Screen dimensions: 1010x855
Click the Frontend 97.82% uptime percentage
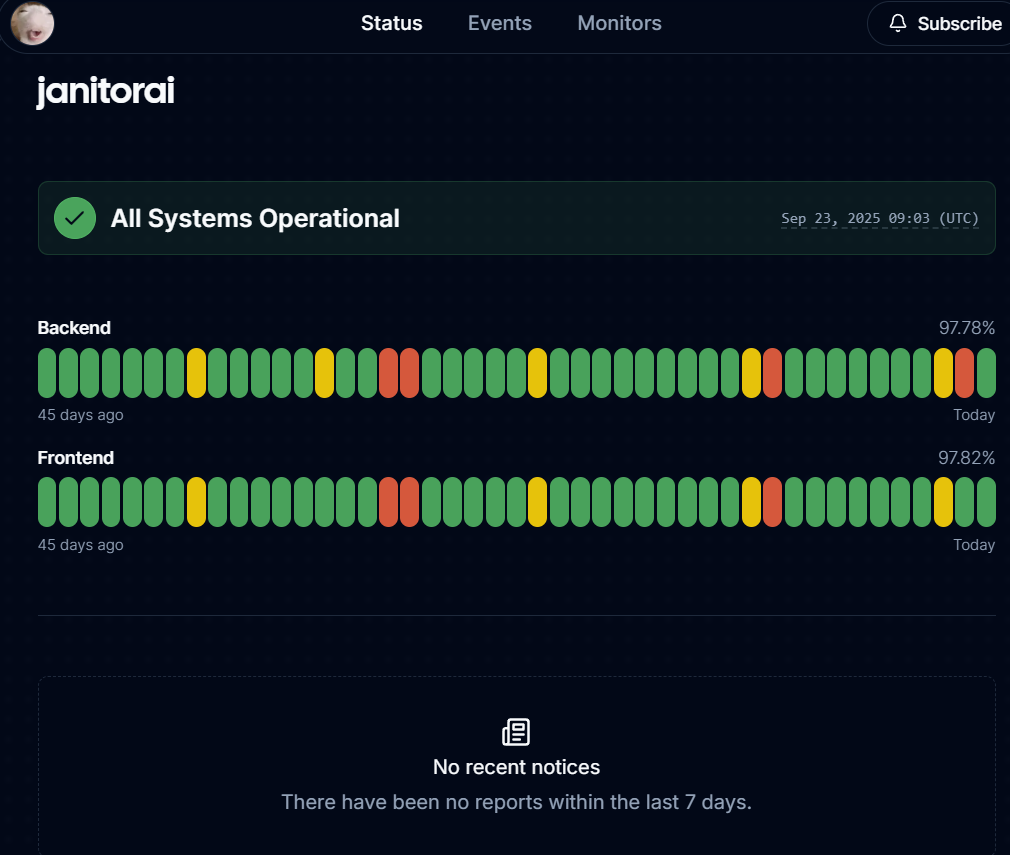tap(966, 458)
